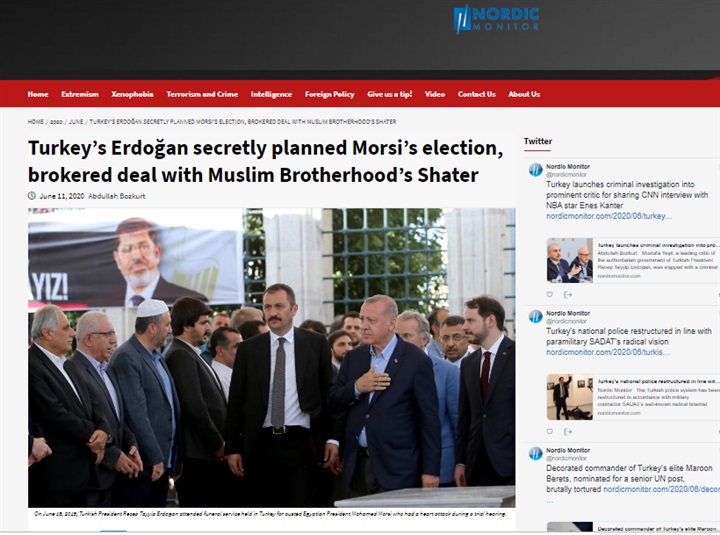Open the Extremism menu section
Screen dimensions: 720x535
(80, 94)
